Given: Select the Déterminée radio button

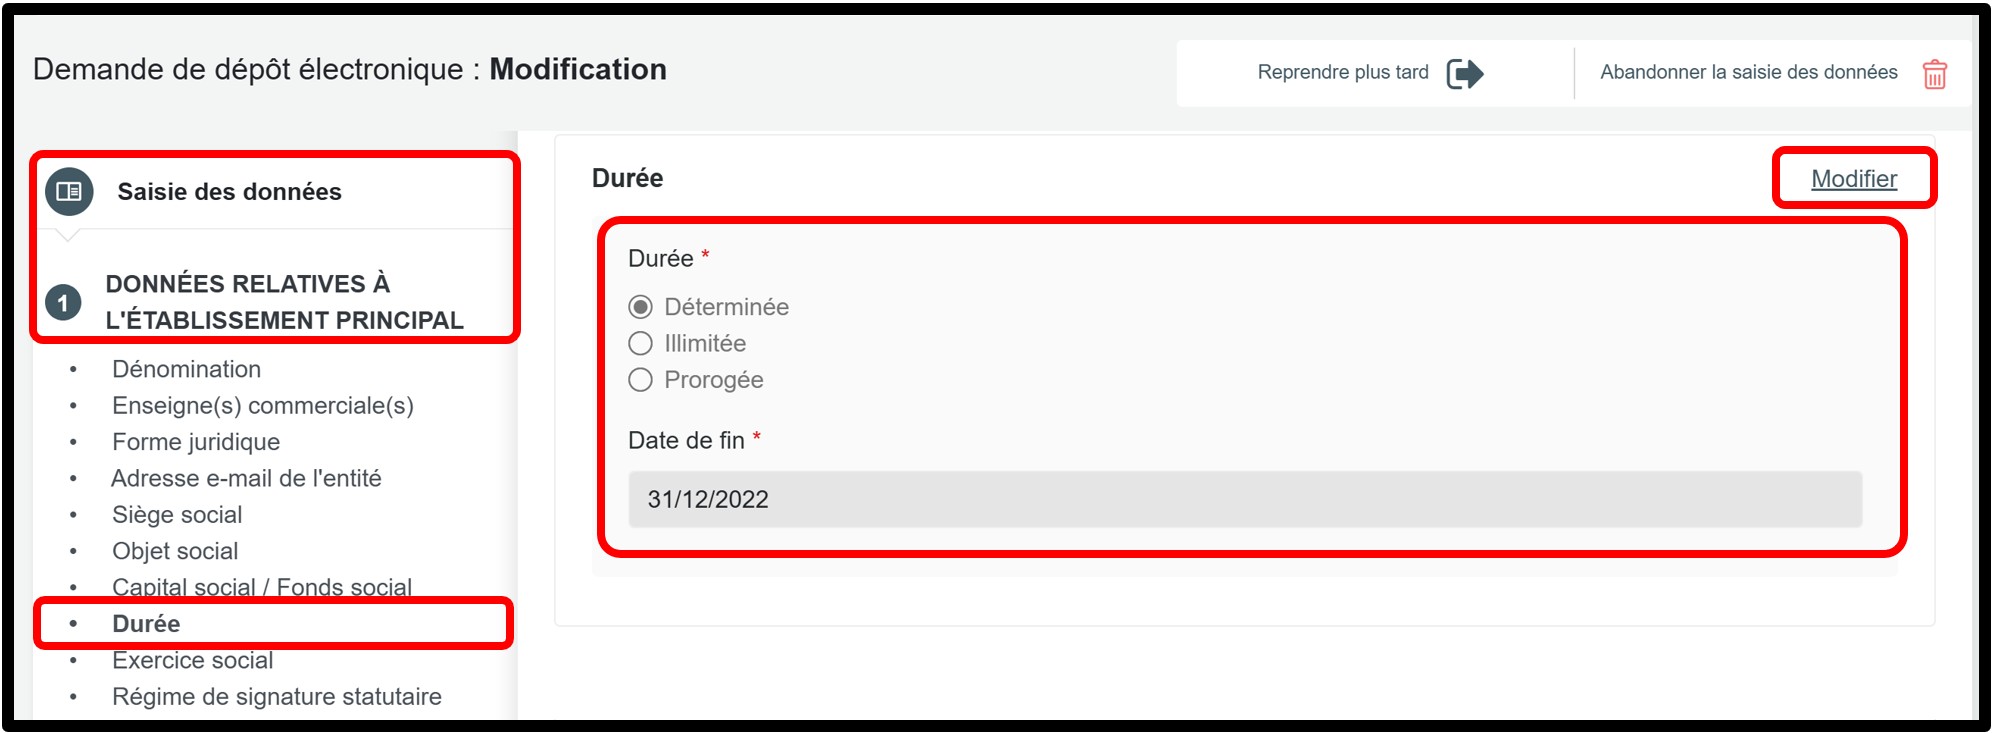Looking at the screenshot, I should coord(640,307).
